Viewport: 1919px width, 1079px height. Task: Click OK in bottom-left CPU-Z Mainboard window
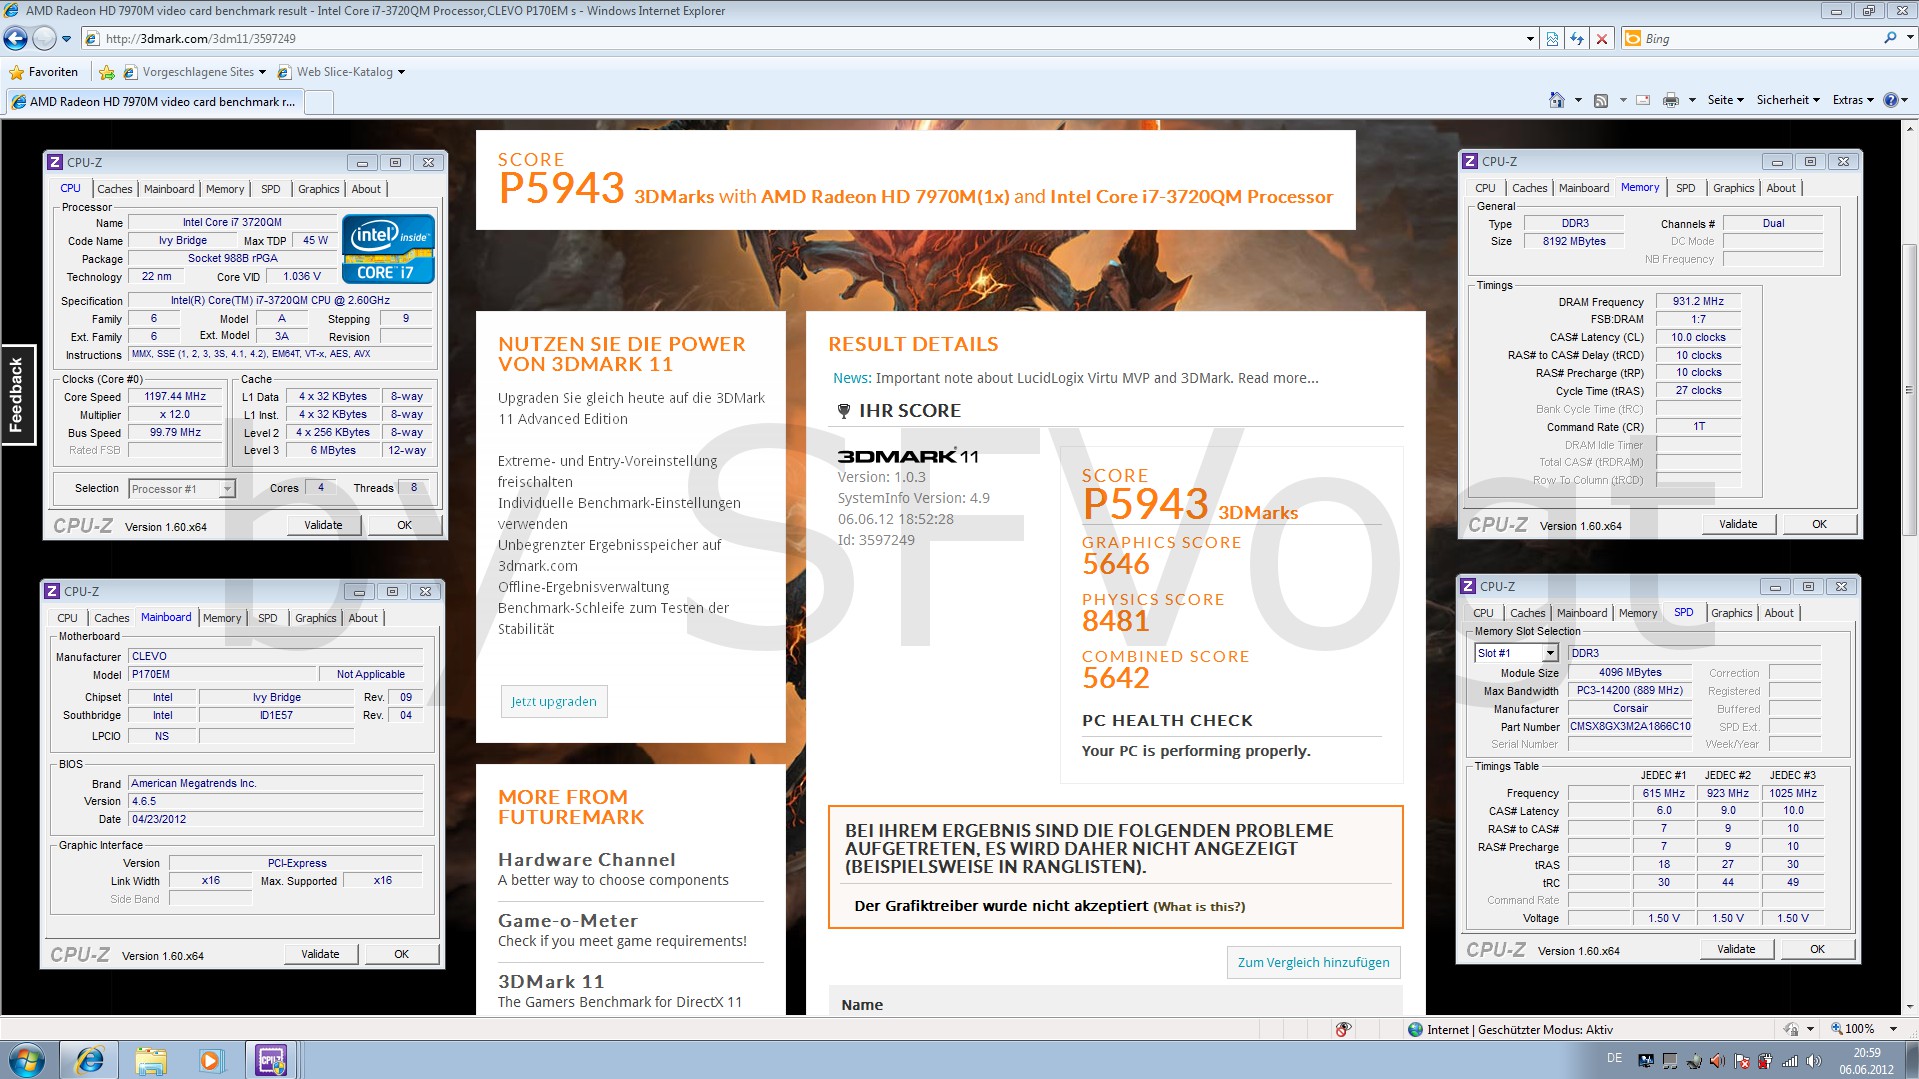[401, 954]
